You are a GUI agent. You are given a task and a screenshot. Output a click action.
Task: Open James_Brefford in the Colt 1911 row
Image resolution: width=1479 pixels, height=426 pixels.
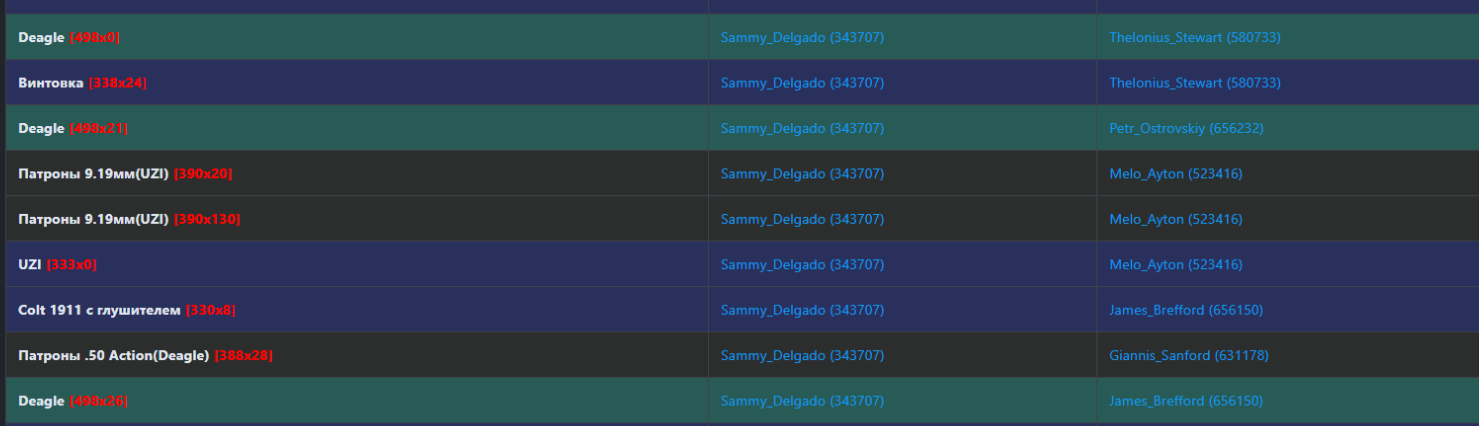(x=1185, y=310)
